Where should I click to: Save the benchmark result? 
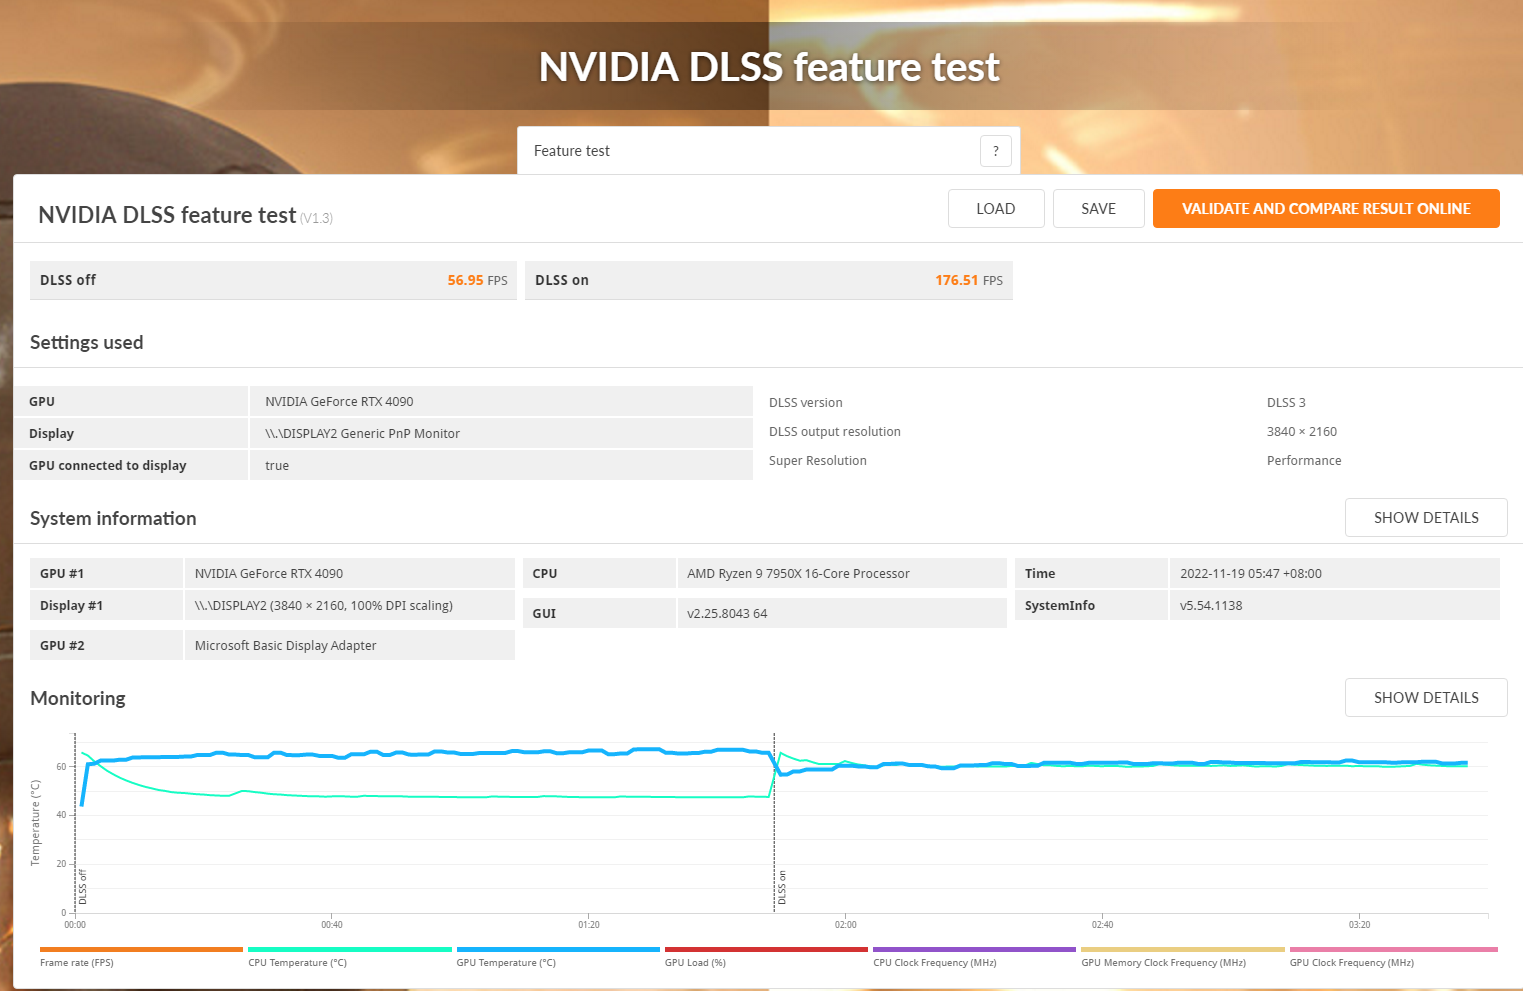1098,209
